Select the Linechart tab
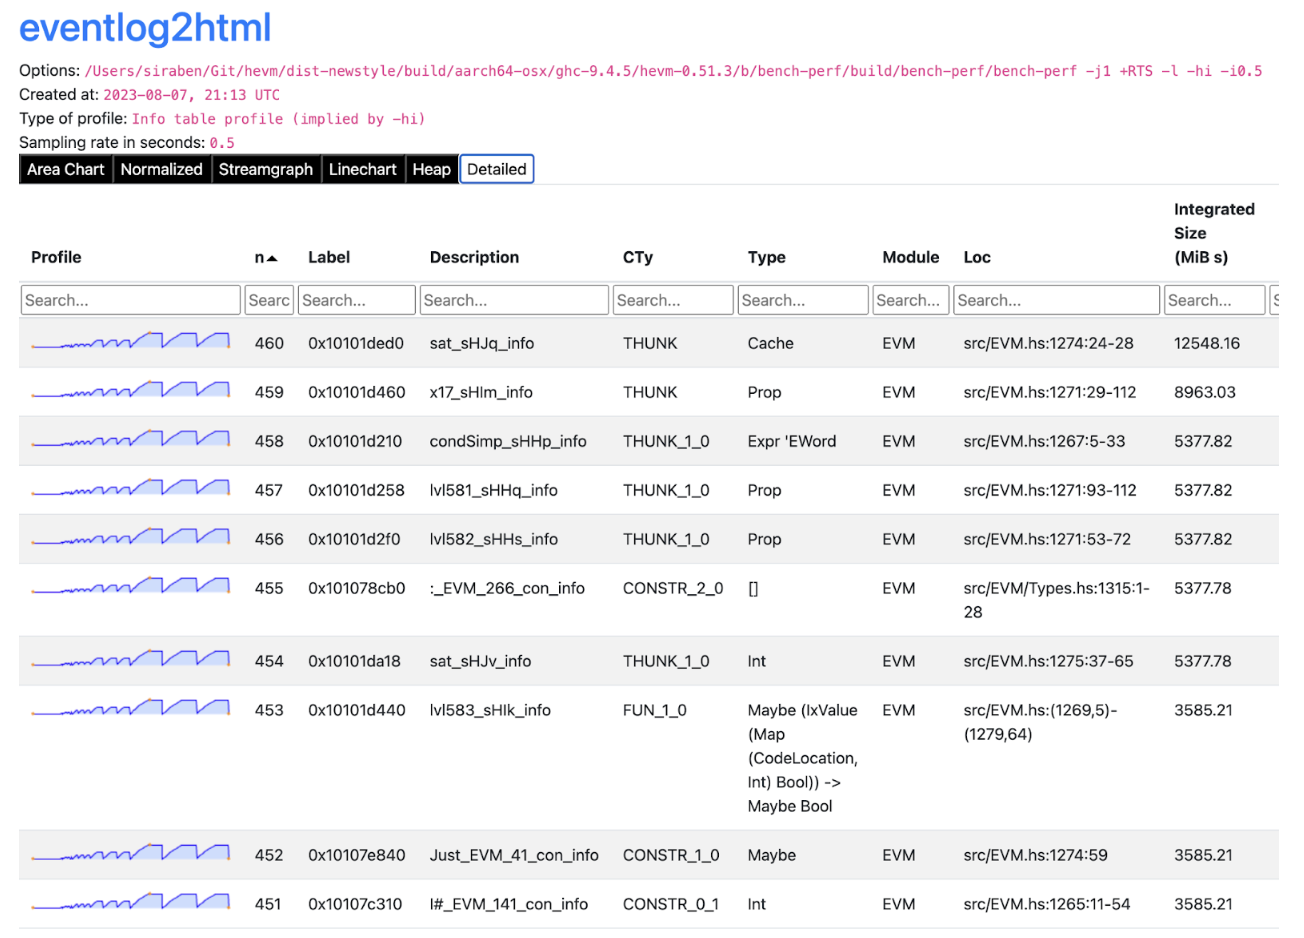 tap(362, 169)
